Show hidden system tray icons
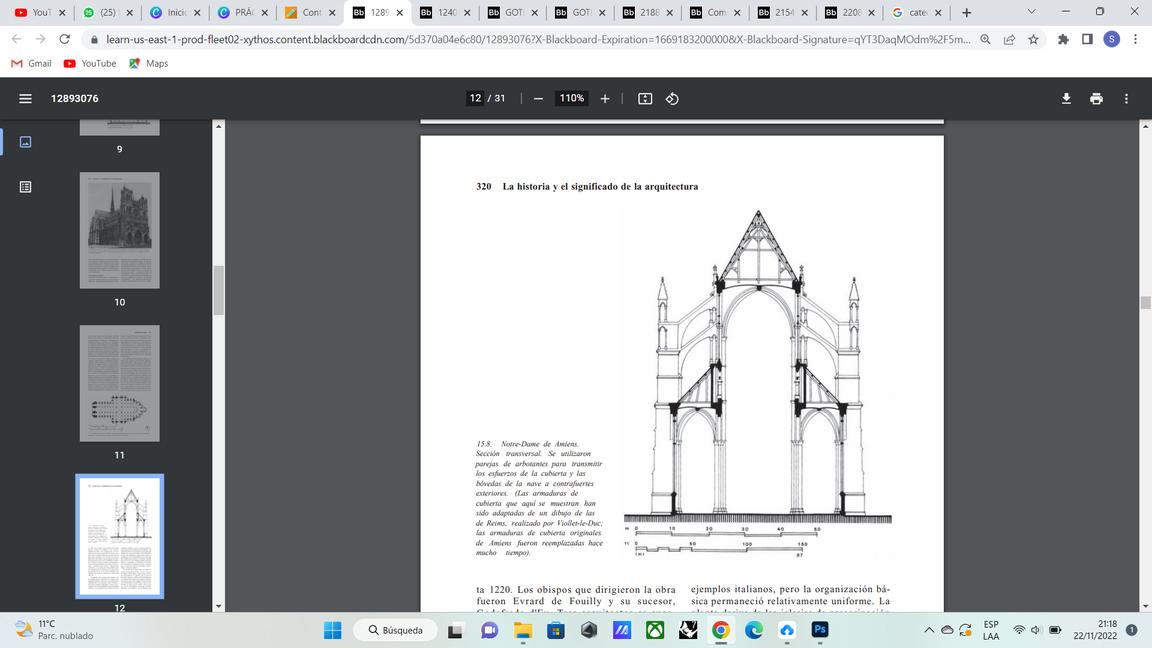This screenshot has width=1152, height=648. 929,630
